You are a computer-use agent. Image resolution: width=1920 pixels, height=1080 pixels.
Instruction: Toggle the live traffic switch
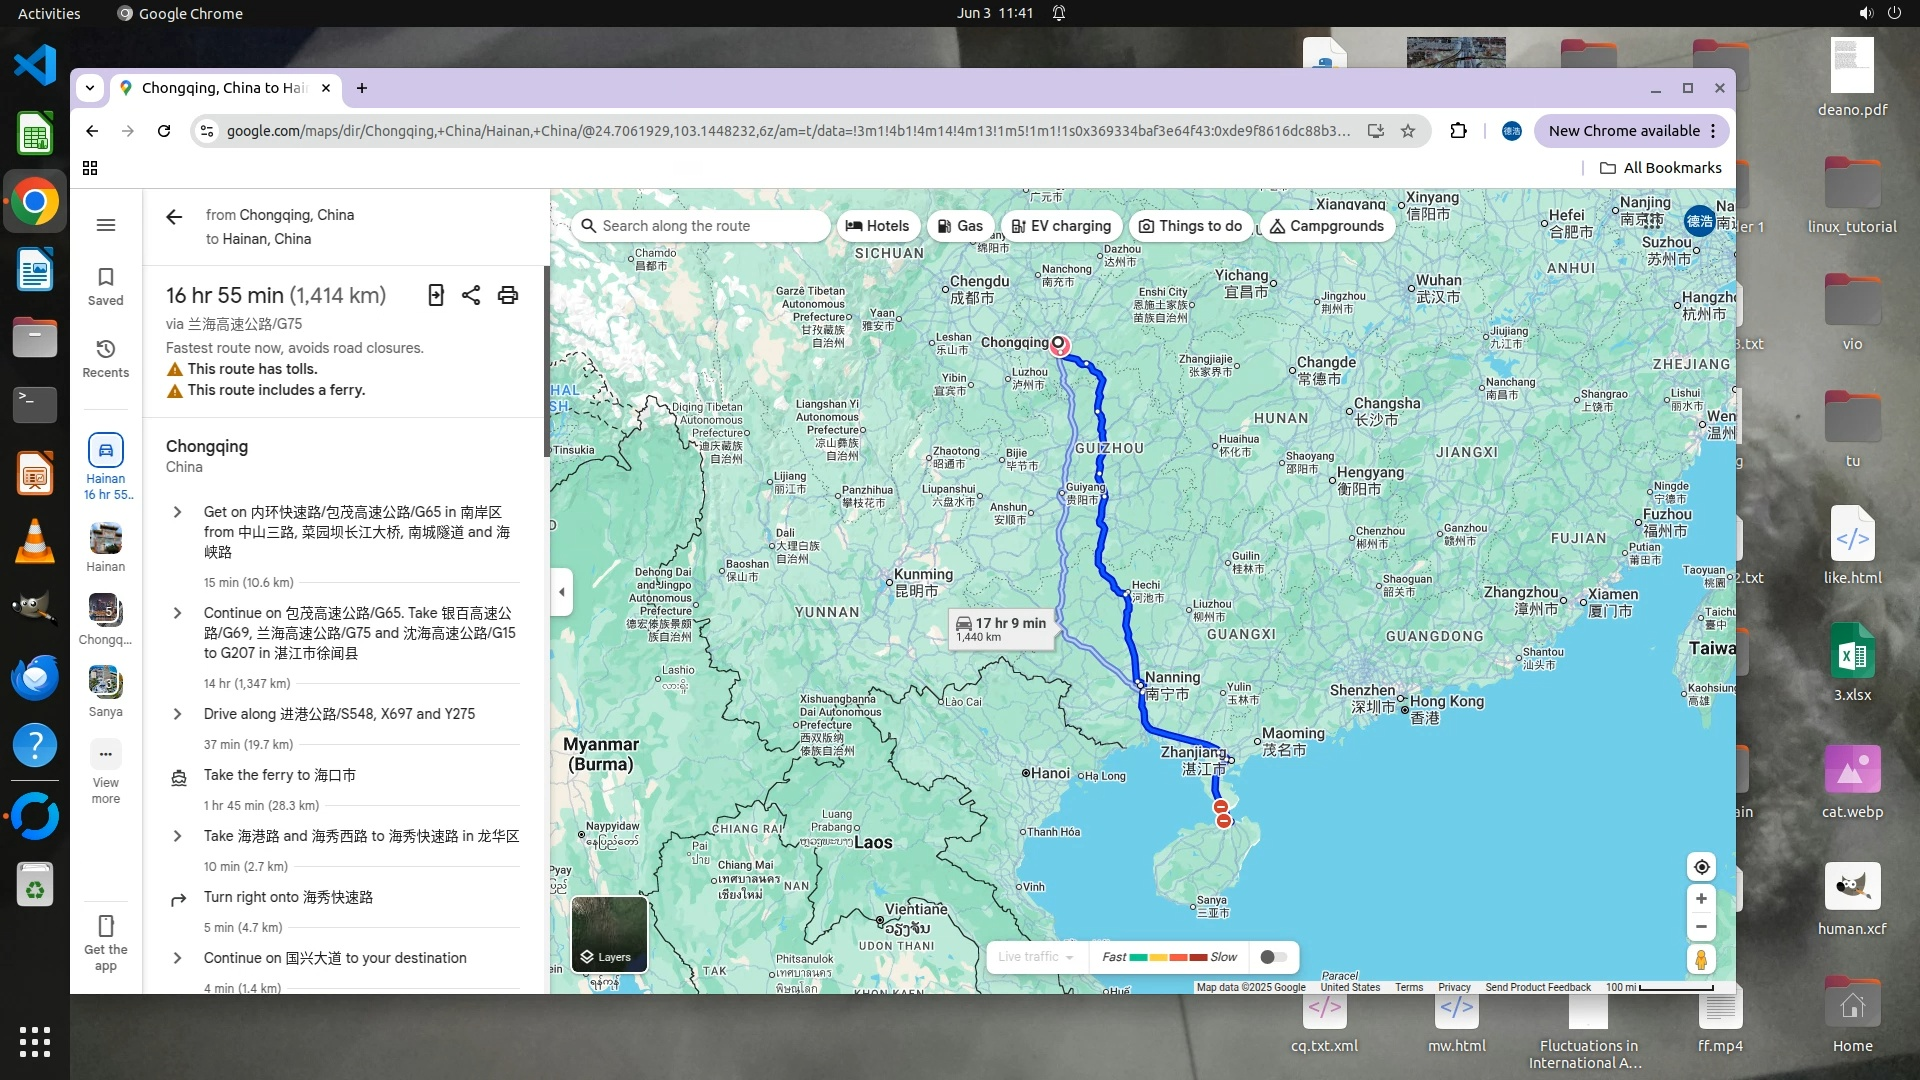1273,957
